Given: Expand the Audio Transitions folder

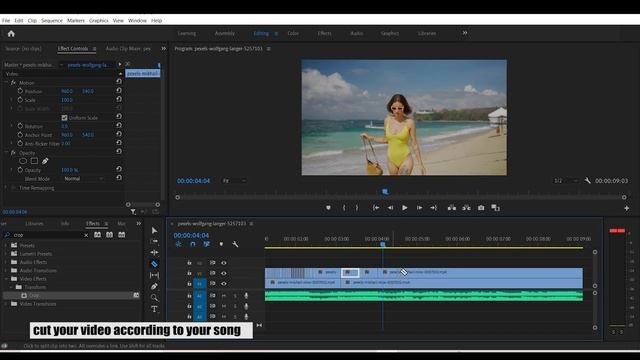Looking at the screenshot, I should (6, 271).
